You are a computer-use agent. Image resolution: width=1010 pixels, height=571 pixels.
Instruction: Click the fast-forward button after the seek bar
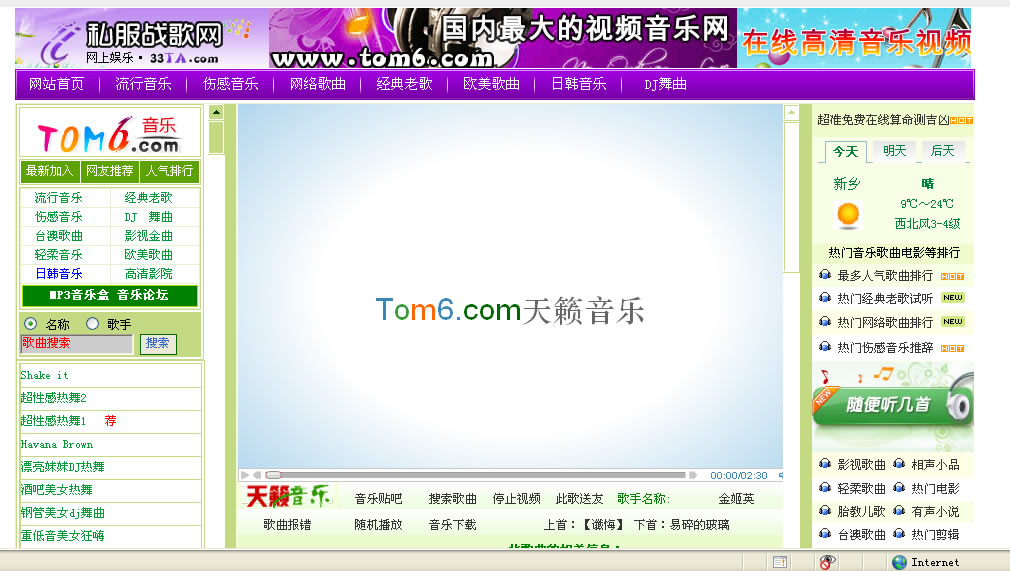click(693, 475)
